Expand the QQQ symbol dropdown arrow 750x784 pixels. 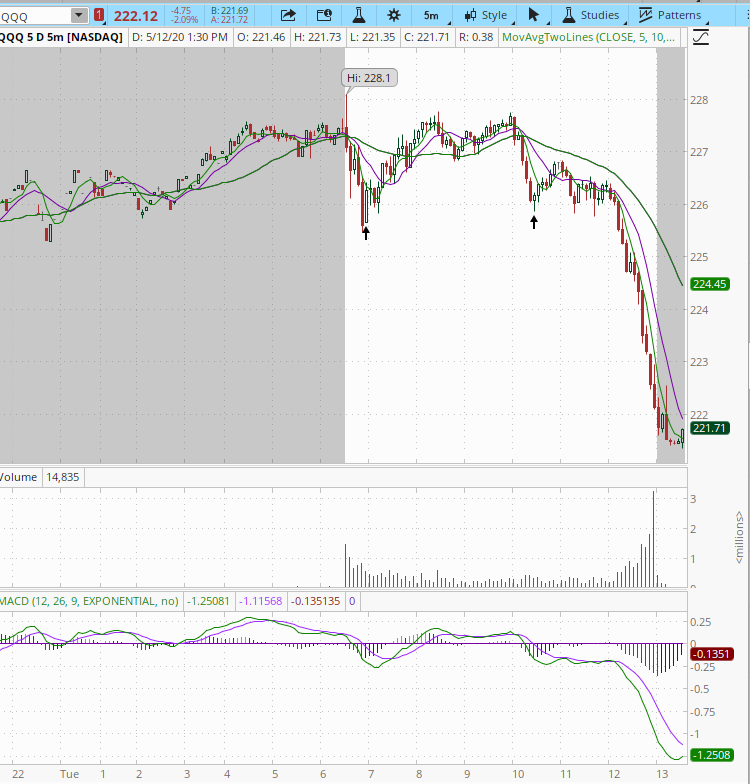78,15
